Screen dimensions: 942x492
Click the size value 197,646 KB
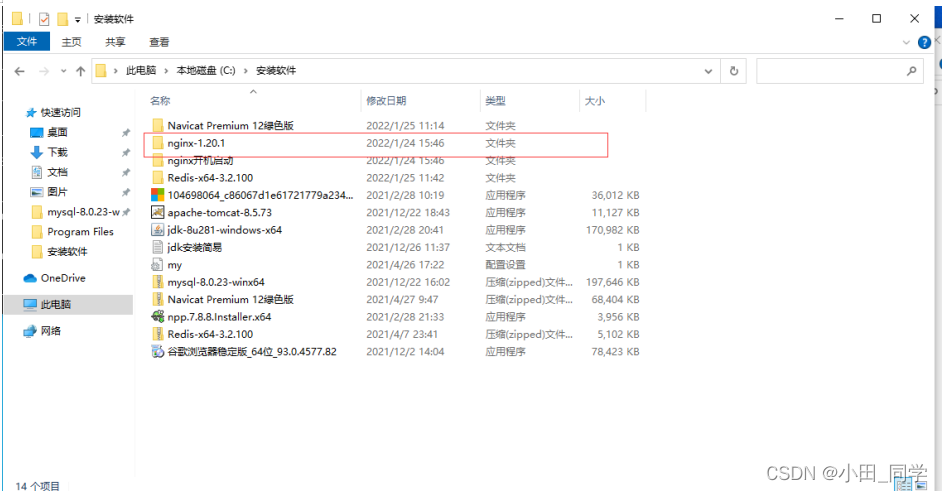613,282
